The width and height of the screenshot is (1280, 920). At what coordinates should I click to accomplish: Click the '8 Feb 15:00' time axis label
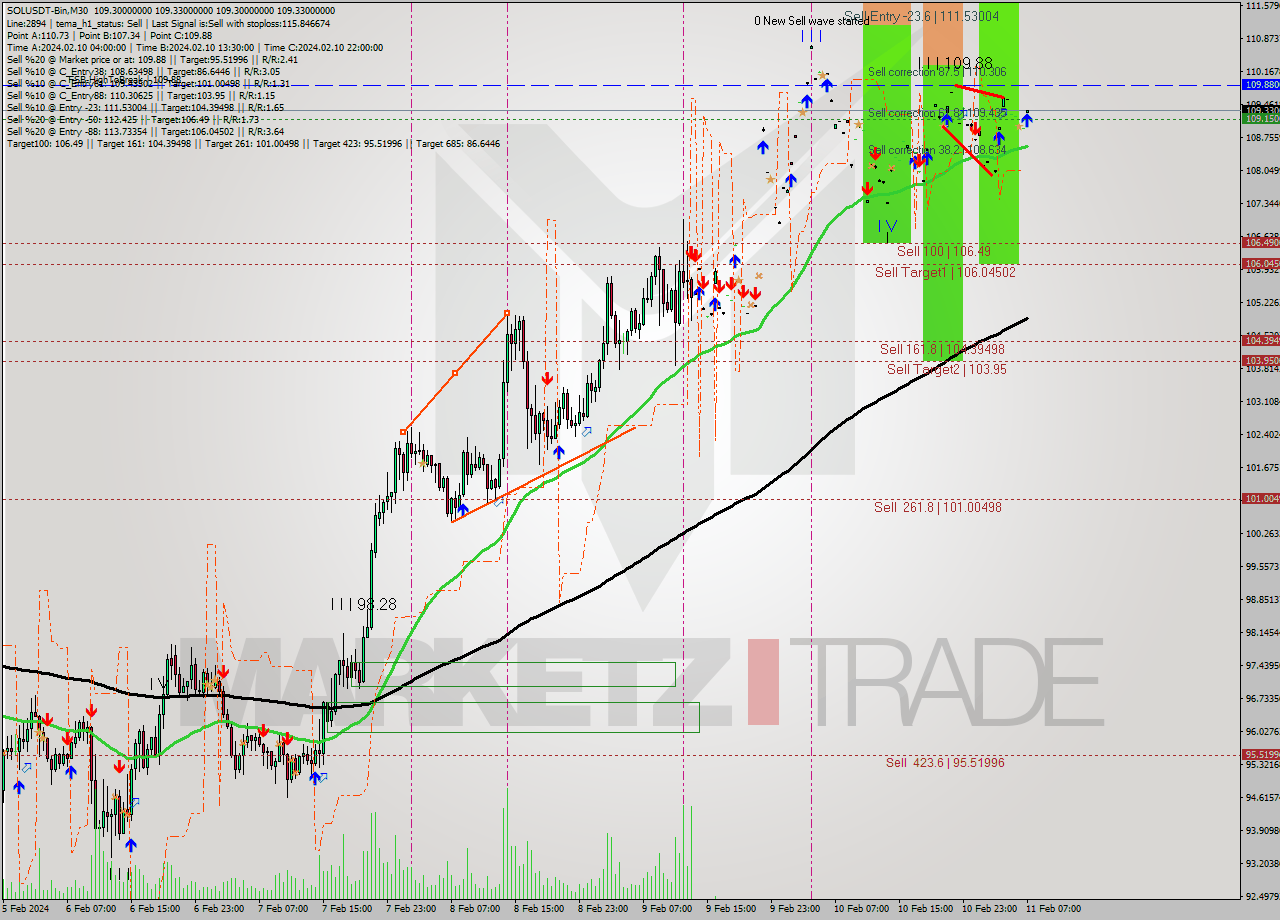(x=541, y=909)
